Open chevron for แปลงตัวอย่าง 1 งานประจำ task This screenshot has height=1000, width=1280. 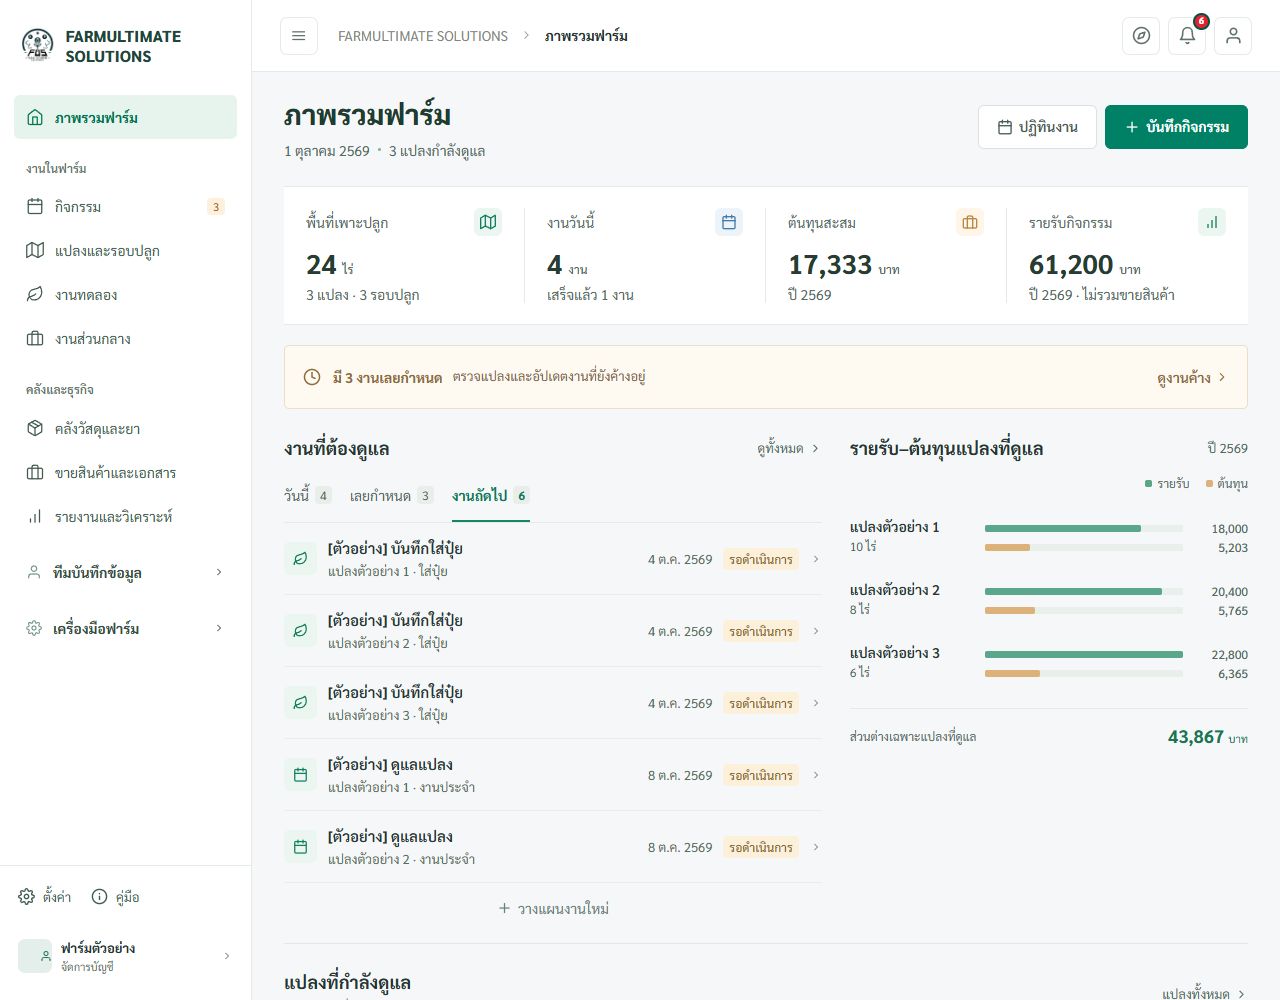click(x=816, y=775)
